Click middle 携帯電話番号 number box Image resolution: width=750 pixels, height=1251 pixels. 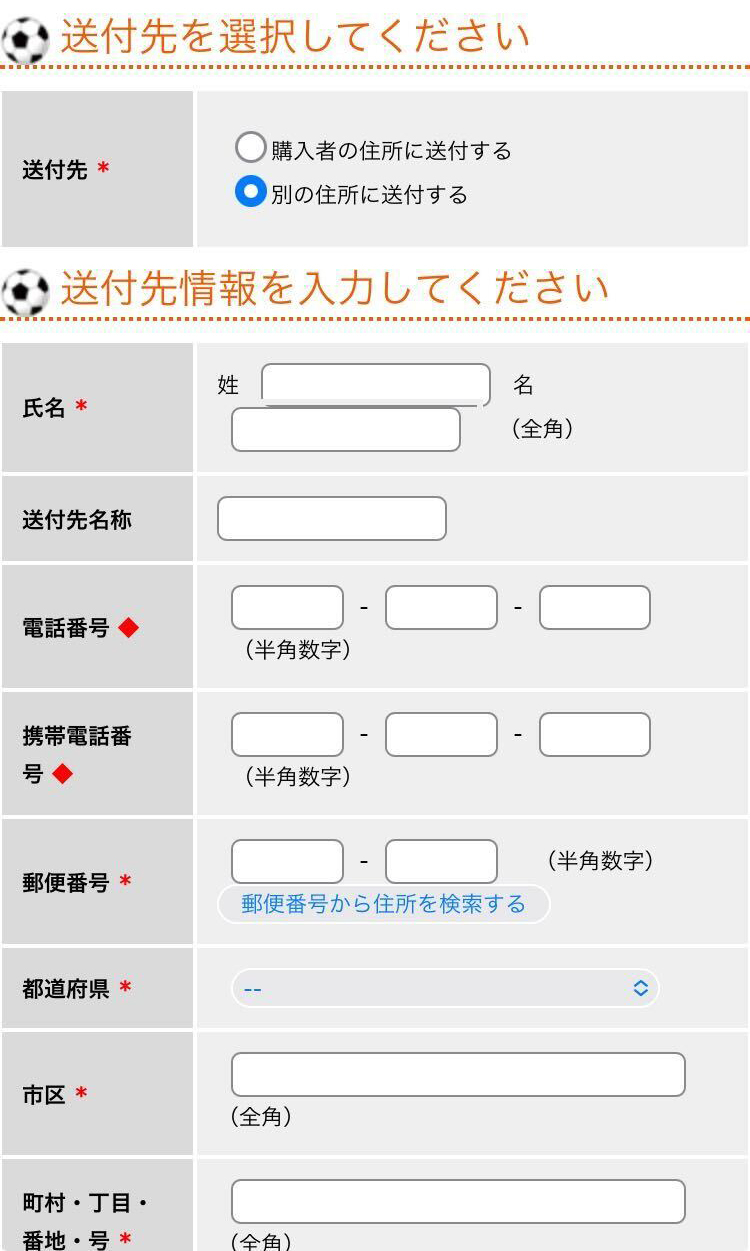coord(441,735)
